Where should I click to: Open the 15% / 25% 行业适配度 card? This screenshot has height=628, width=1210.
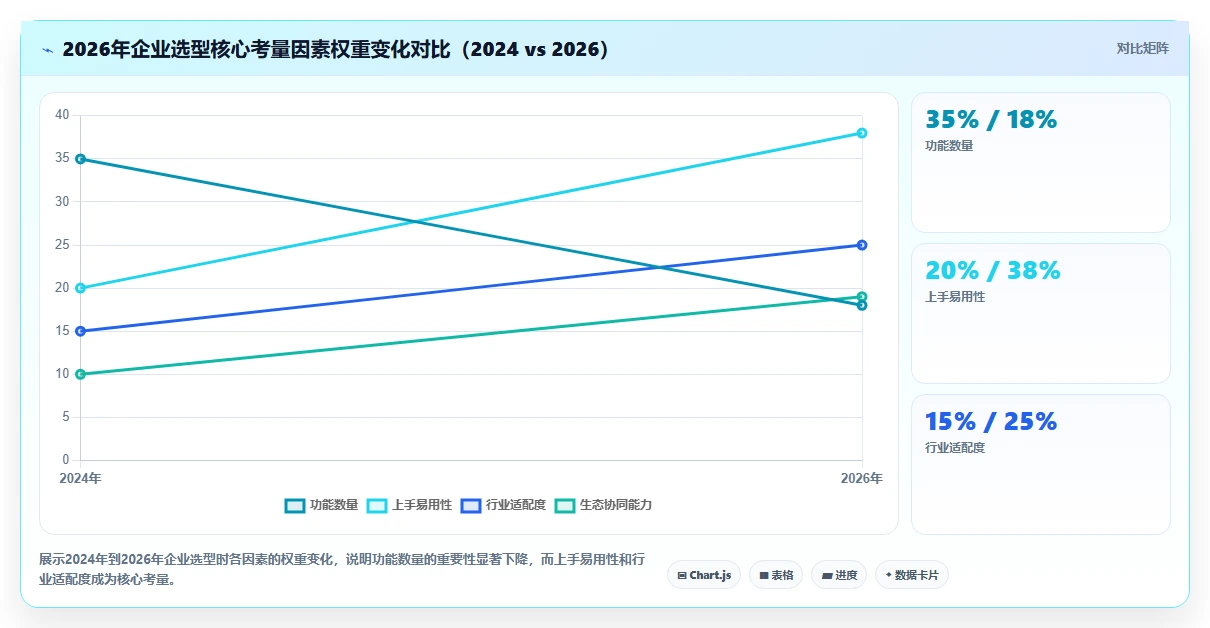tap(1041, 465)
